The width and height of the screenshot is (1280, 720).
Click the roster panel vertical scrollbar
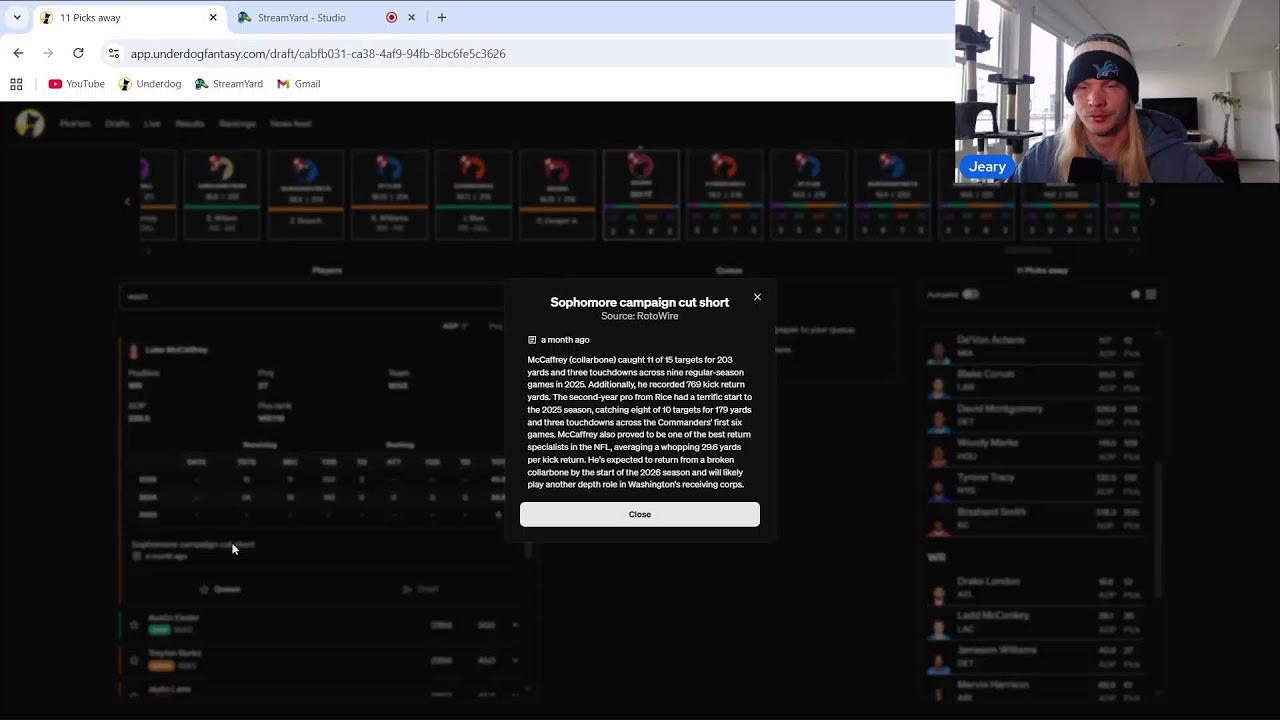point(1160,530)
